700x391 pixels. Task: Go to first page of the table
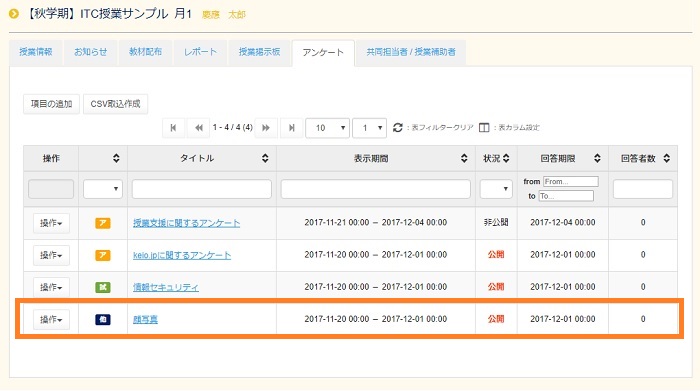tap(173, 128)
